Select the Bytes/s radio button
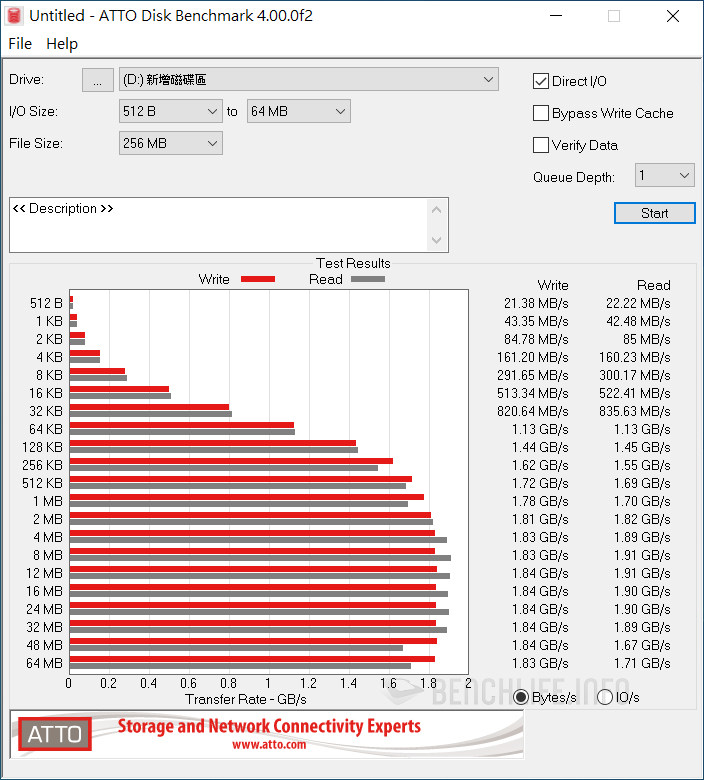 521,697
